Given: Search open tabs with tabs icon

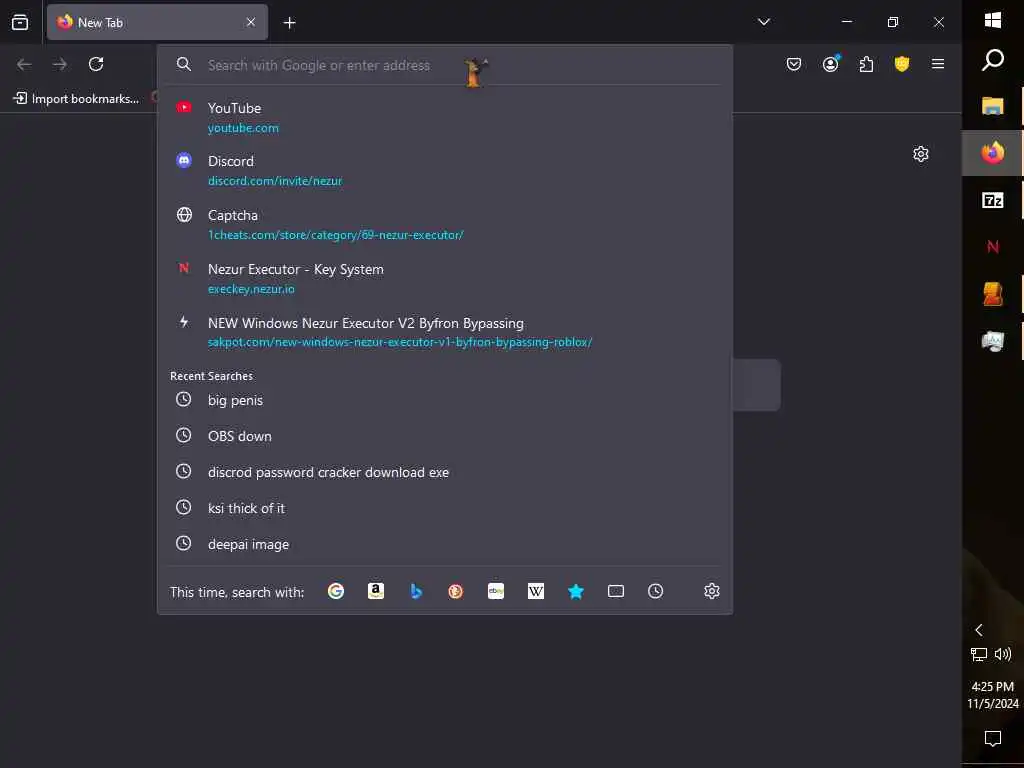Looking at the screenshot, I should 616,592.
